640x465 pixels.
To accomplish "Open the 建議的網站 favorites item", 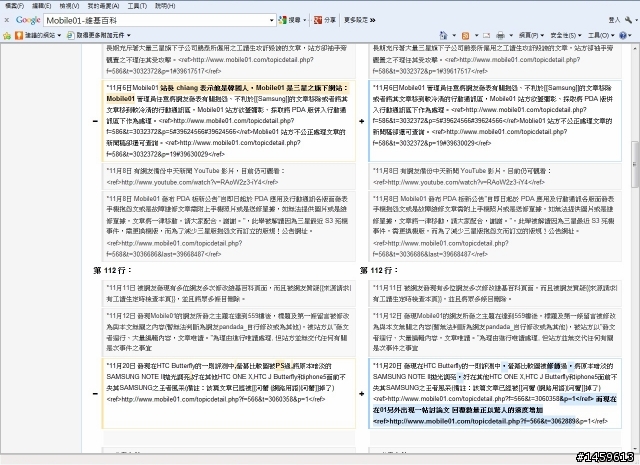I will point(38,36).
